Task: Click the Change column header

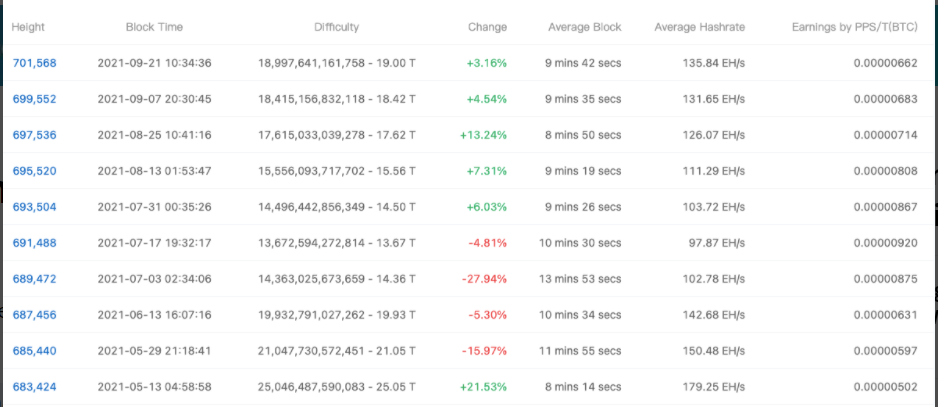Action: [x=487, y=27]
